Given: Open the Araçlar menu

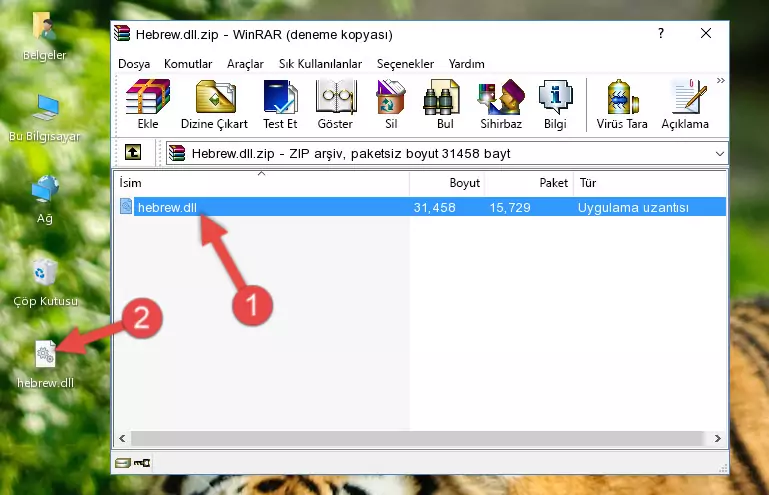Looking at the screenshot, I should 245,64.
